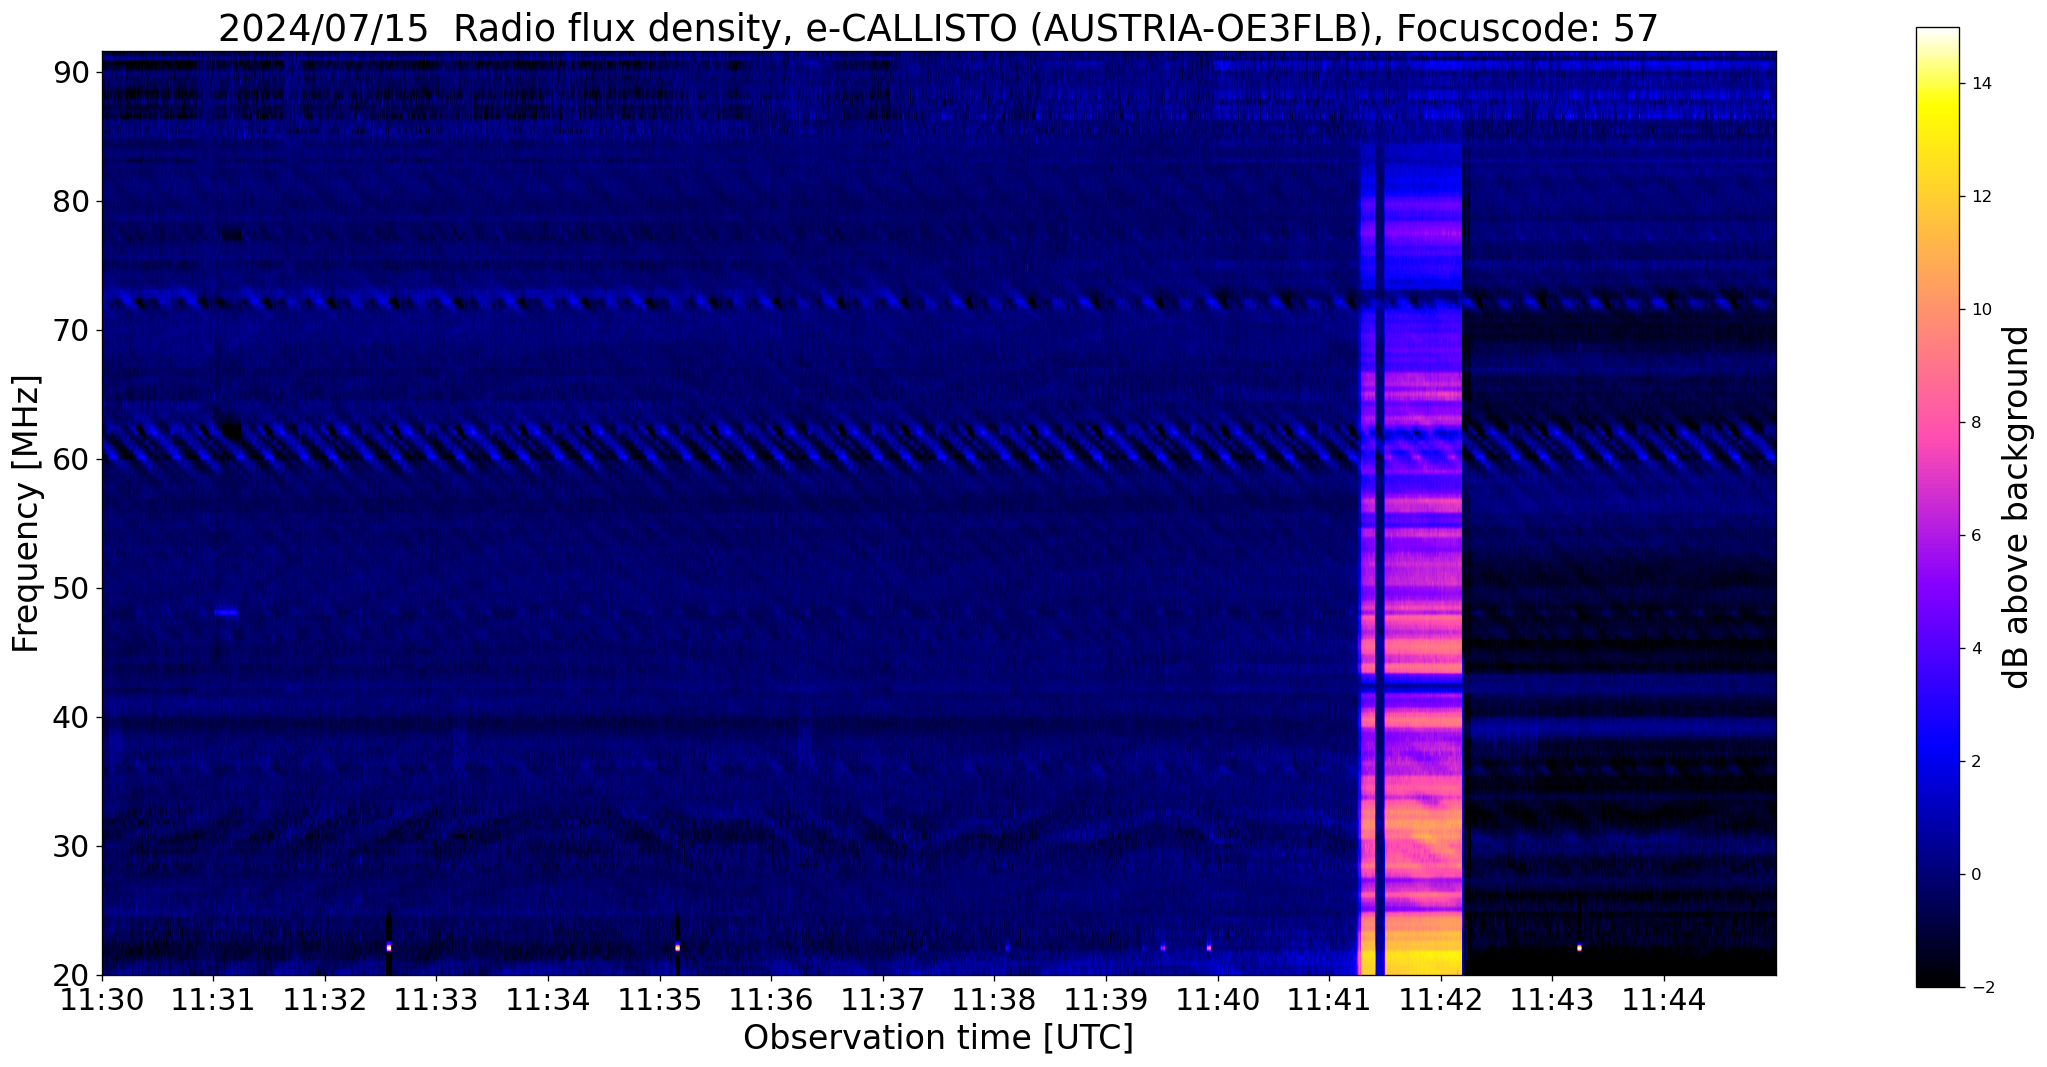The height and width of the screenshot is (1067, 2047).
Task: Click the 11:44 time tick label
Action: point(1664,1000)
